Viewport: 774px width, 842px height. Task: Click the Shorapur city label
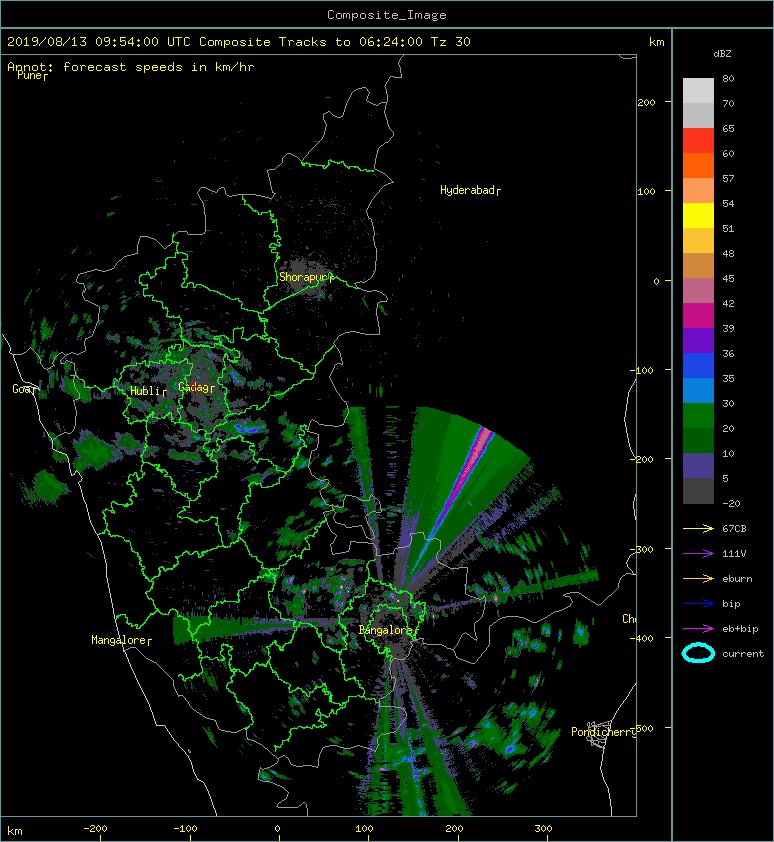tap(306, 277)
